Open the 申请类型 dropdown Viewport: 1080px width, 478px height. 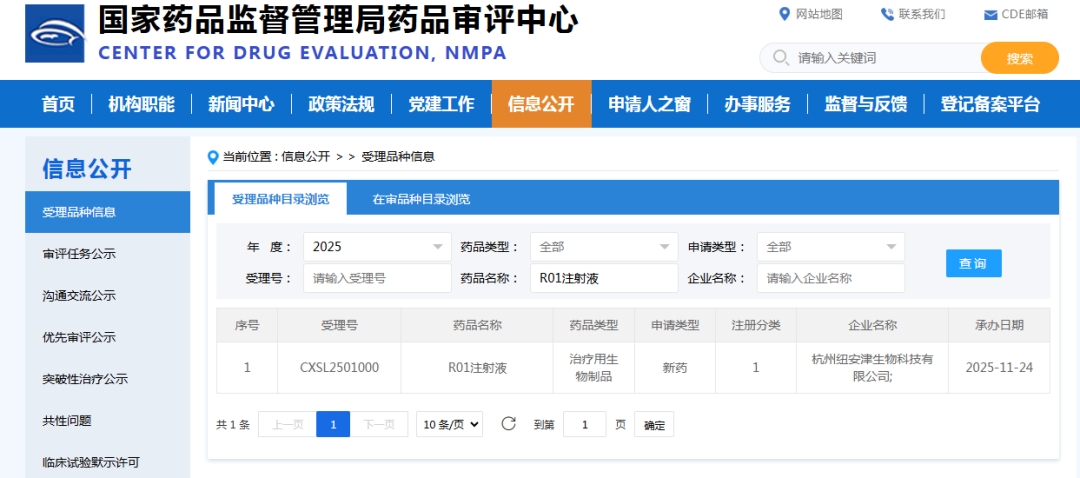[x=831, y=247]
